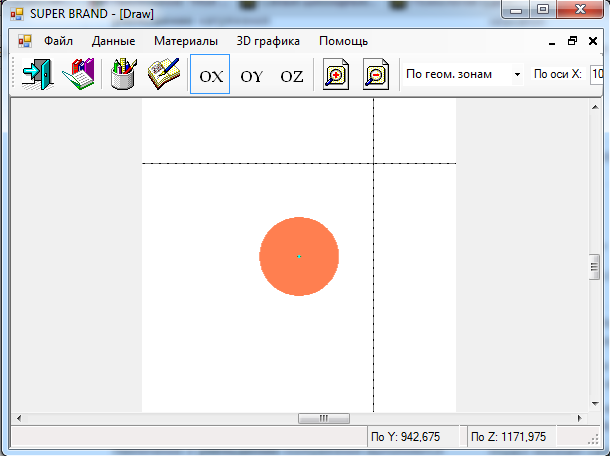This screenshot has height=456, width=610.
Task: Click the zoom in magnifier icon
Action: [x=336, y=74]
